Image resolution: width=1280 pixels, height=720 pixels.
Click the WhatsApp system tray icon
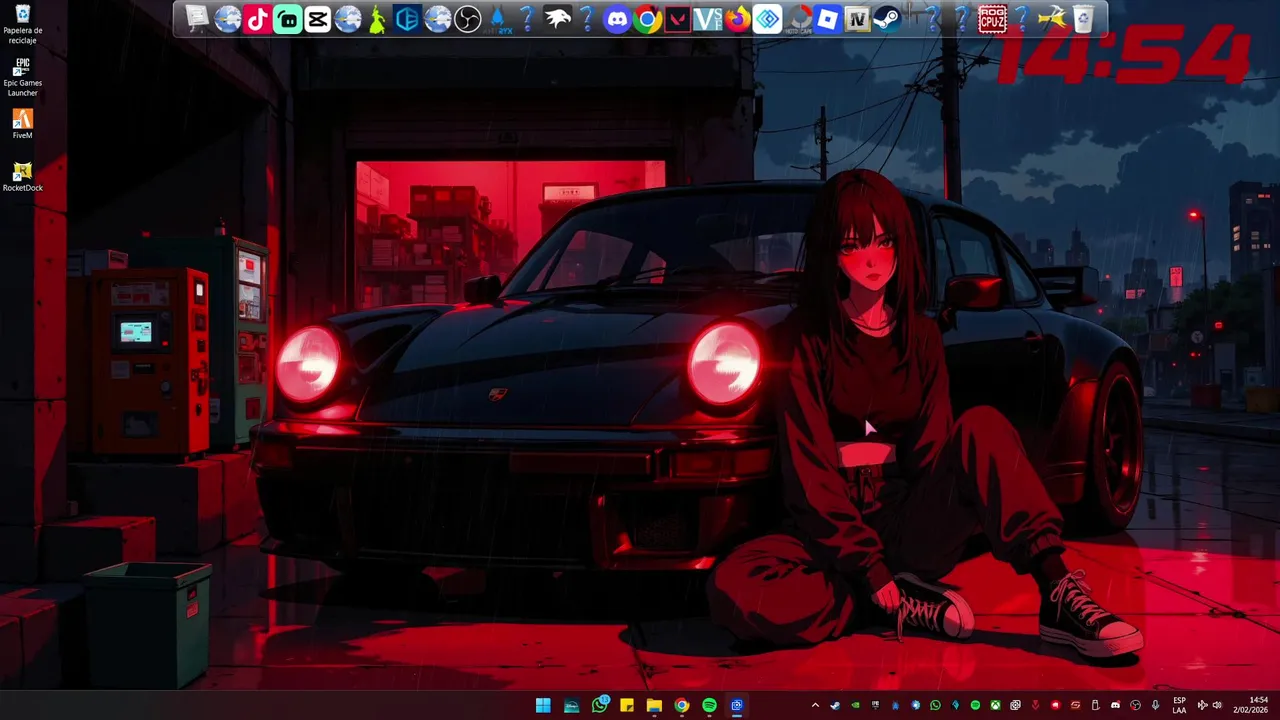tap(935, 705)
